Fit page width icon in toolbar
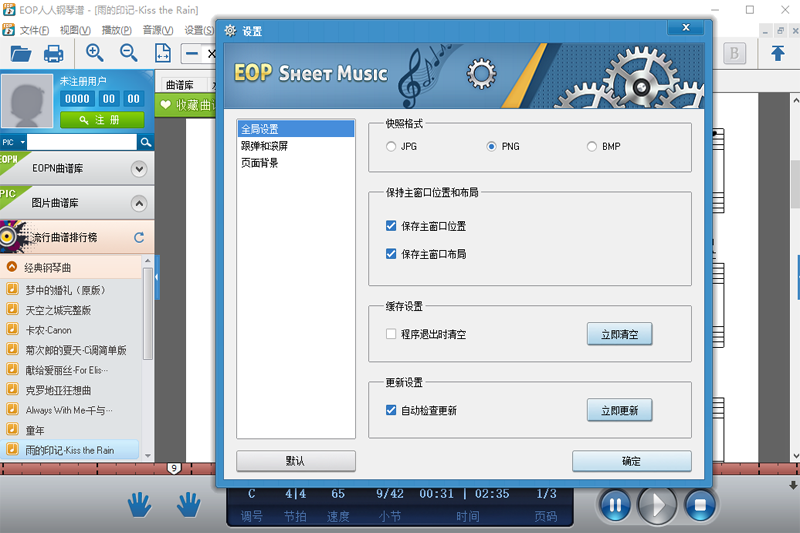 coord(162,53)
